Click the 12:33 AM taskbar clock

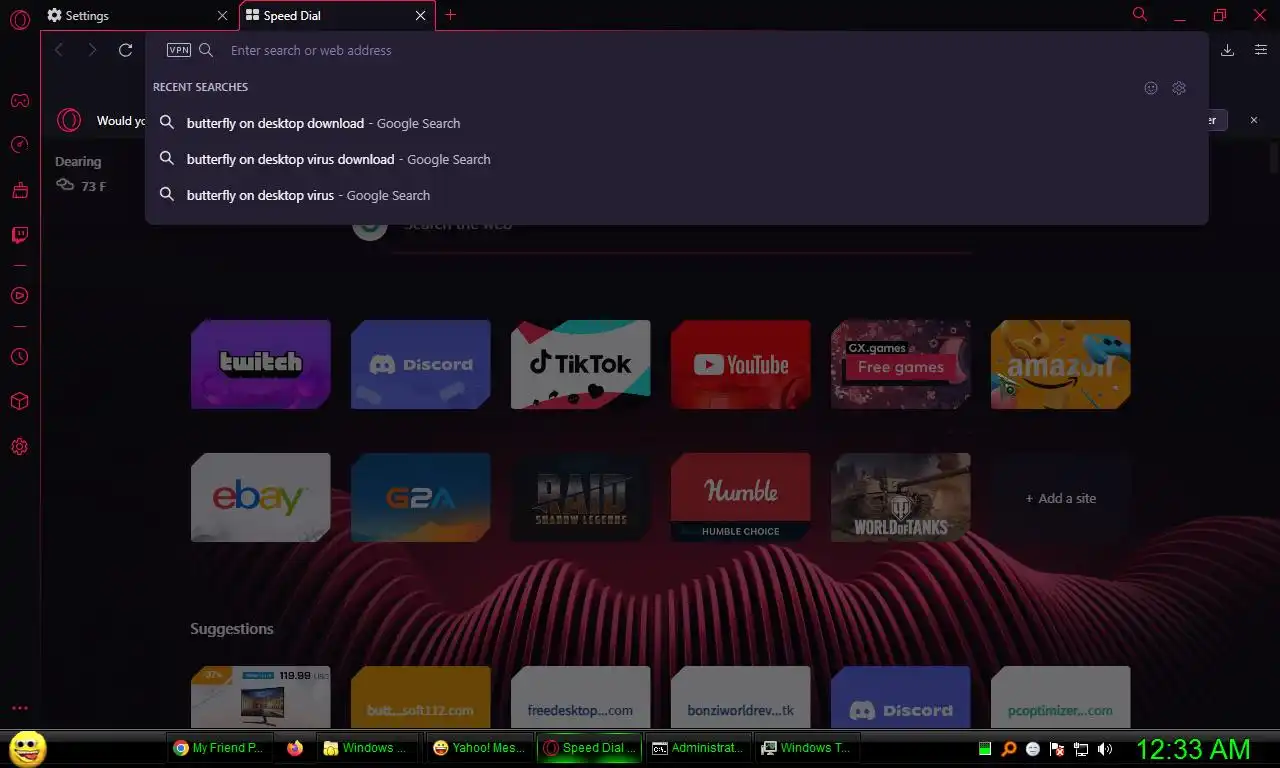click(x=1193, y=749)
